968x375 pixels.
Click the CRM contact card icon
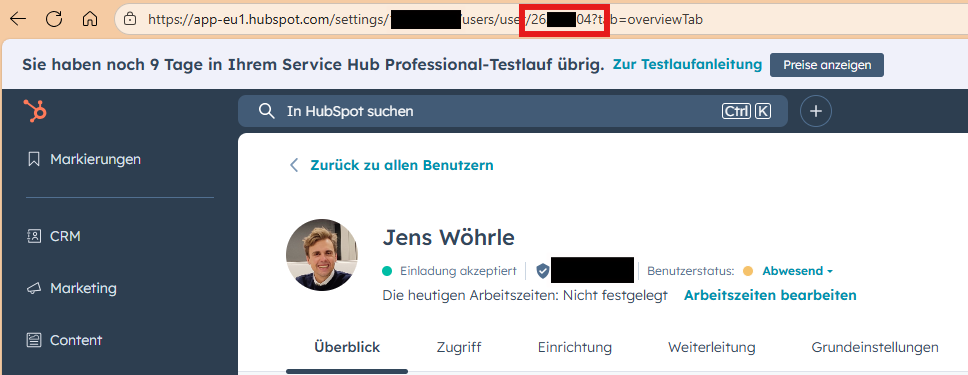[x=34, y=236]
